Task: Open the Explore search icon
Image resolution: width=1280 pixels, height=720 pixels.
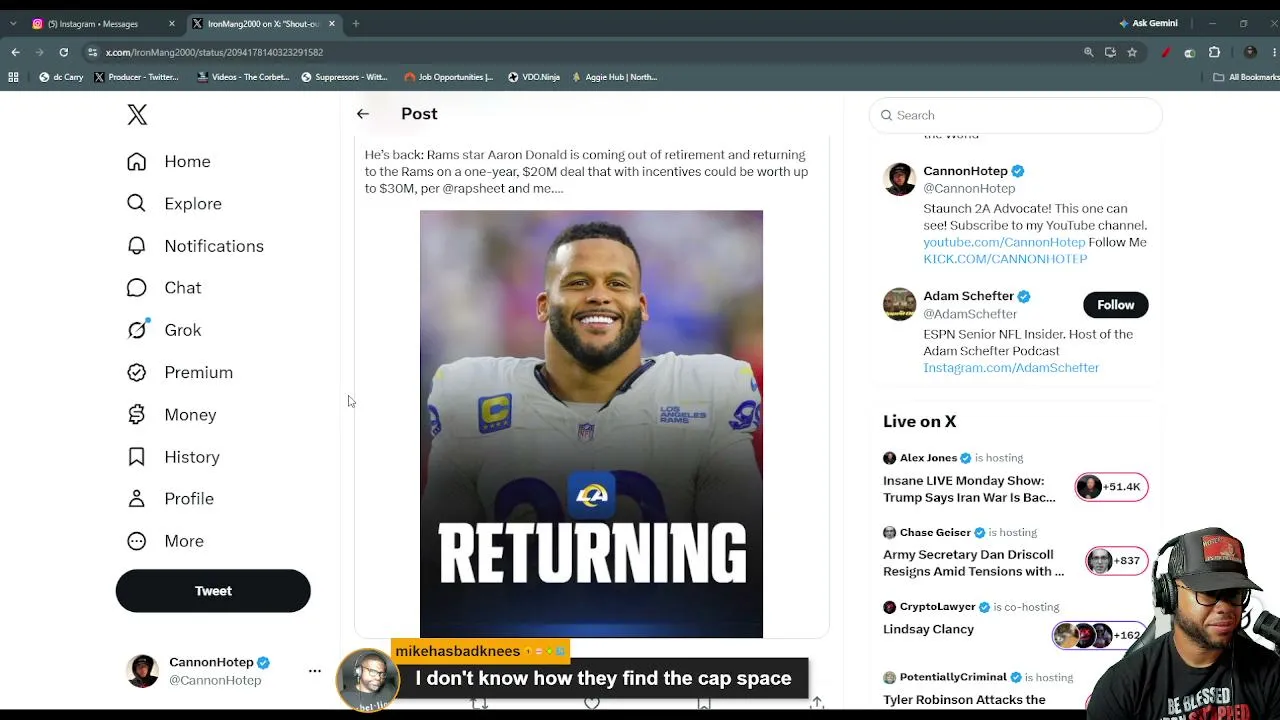Action: 136,203
